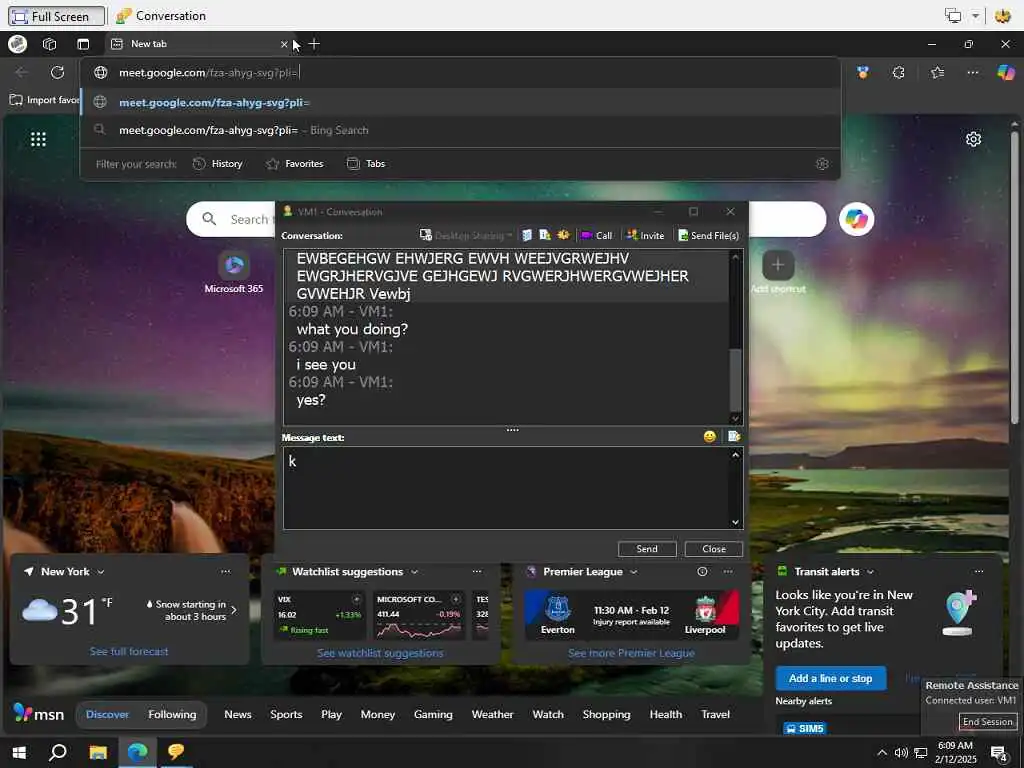Click the address bar URL field
The image size is (1024, 768).
coord(460,72)
